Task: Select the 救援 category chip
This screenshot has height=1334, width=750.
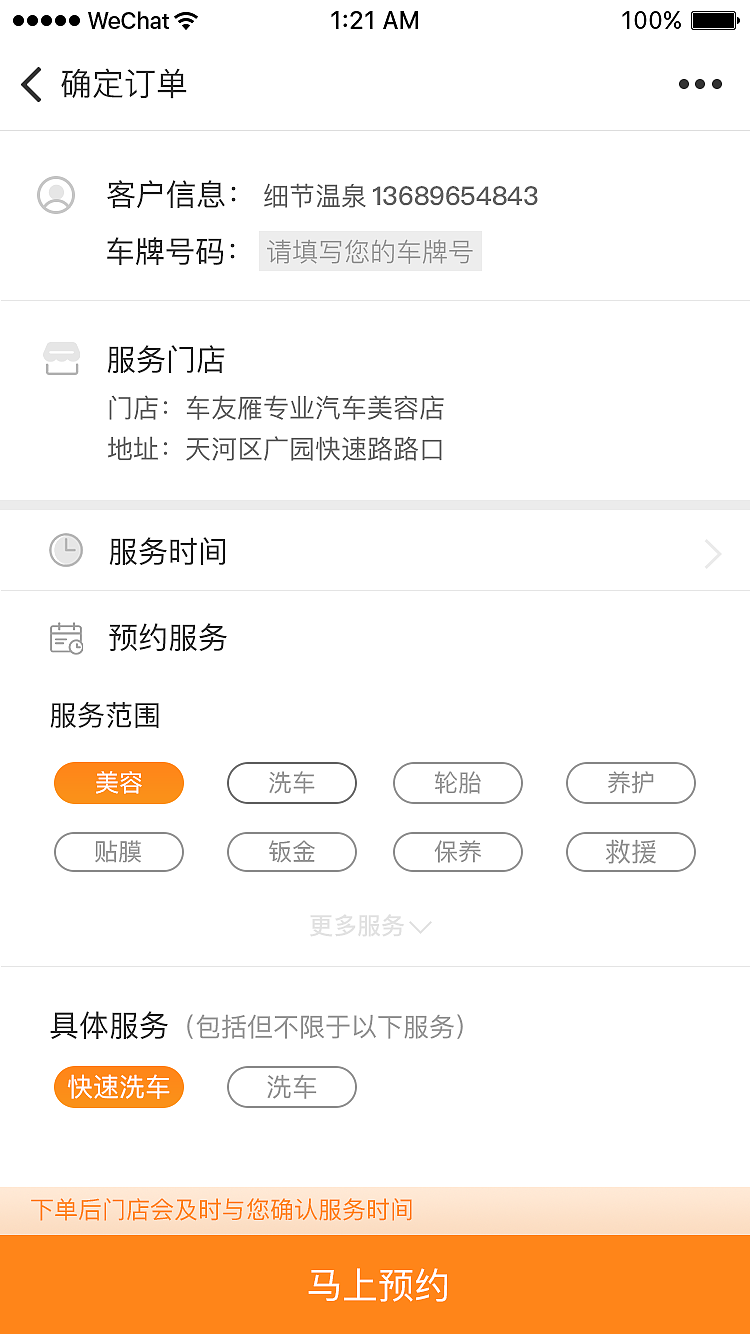Action: 631,852
